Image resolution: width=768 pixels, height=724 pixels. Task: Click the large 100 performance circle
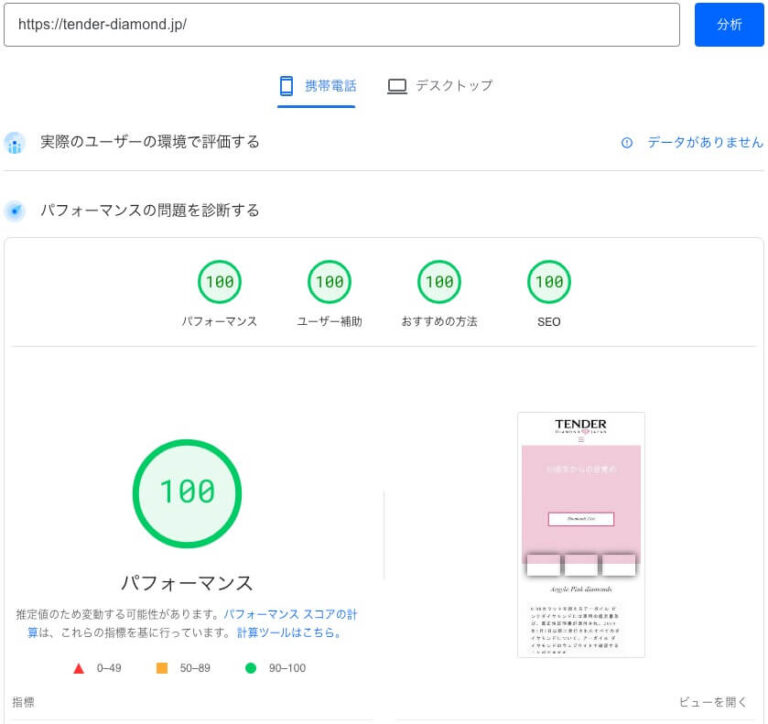(x=187, y=493)
